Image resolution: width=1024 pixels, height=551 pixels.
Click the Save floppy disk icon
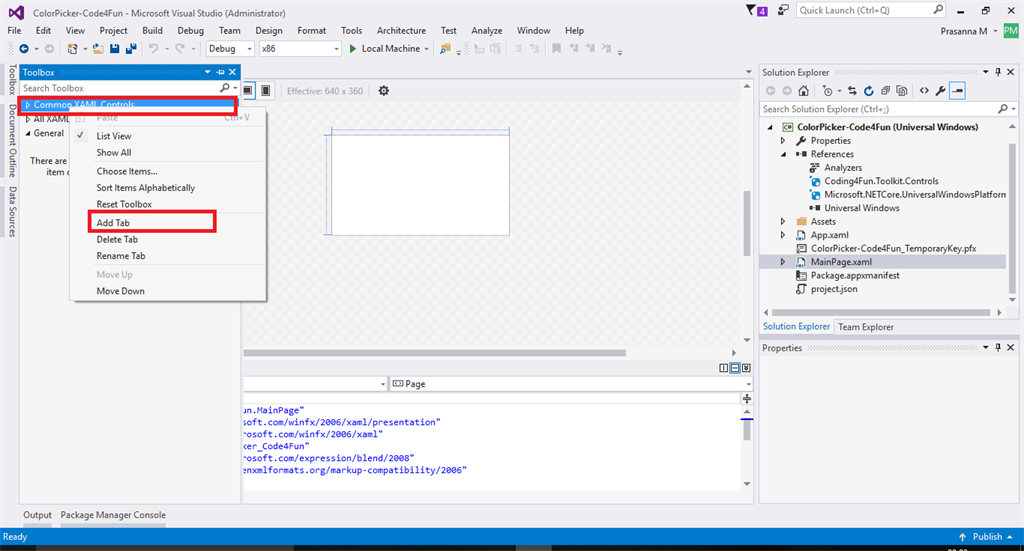114,48
